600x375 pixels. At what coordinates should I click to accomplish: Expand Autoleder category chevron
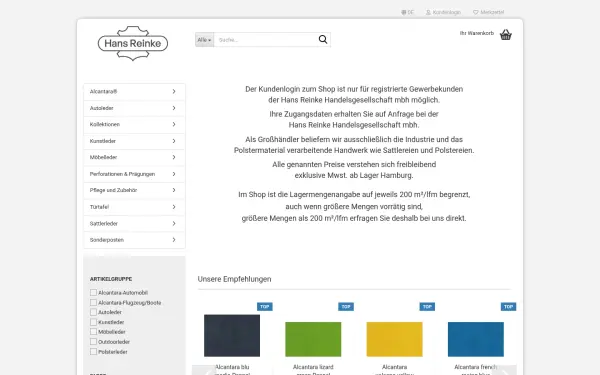174,108
